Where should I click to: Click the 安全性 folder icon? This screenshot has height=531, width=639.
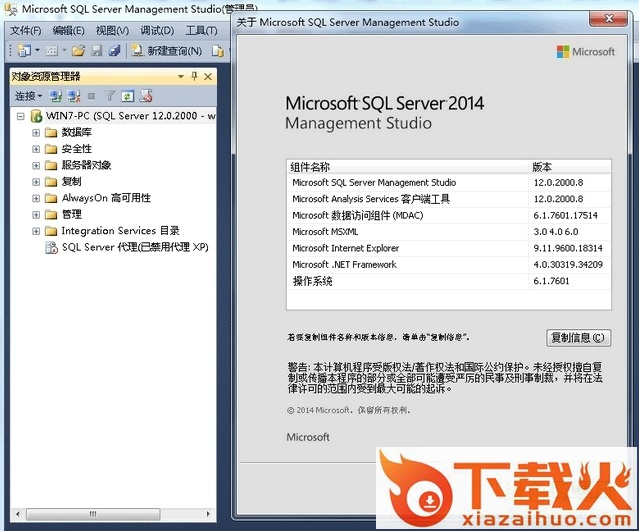point(51,149)
